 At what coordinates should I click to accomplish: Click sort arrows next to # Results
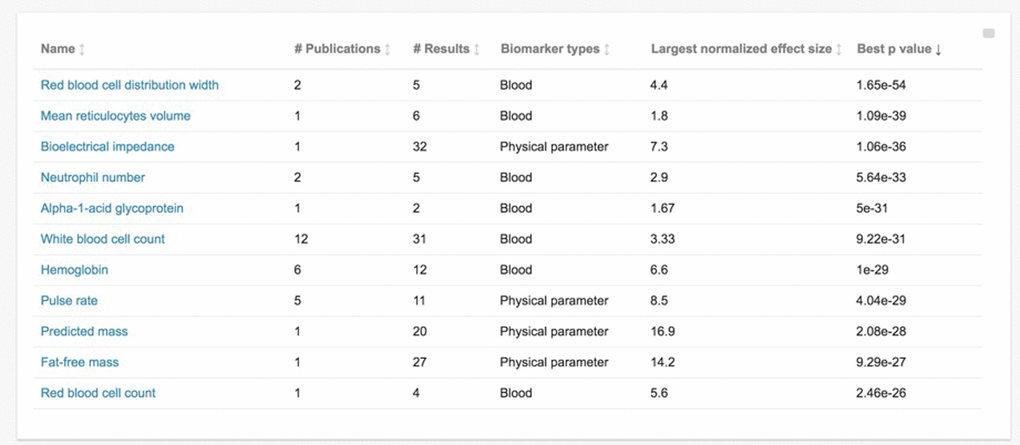point(477,50)
